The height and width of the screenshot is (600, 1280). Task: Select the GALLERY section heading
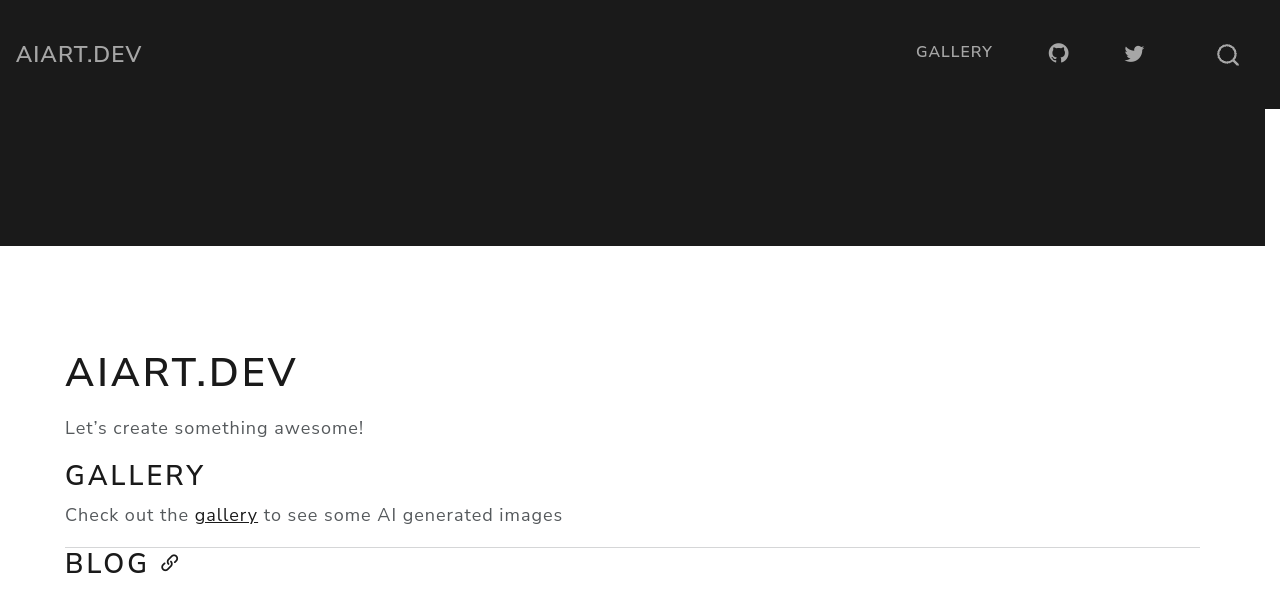[x=135, y=475]
